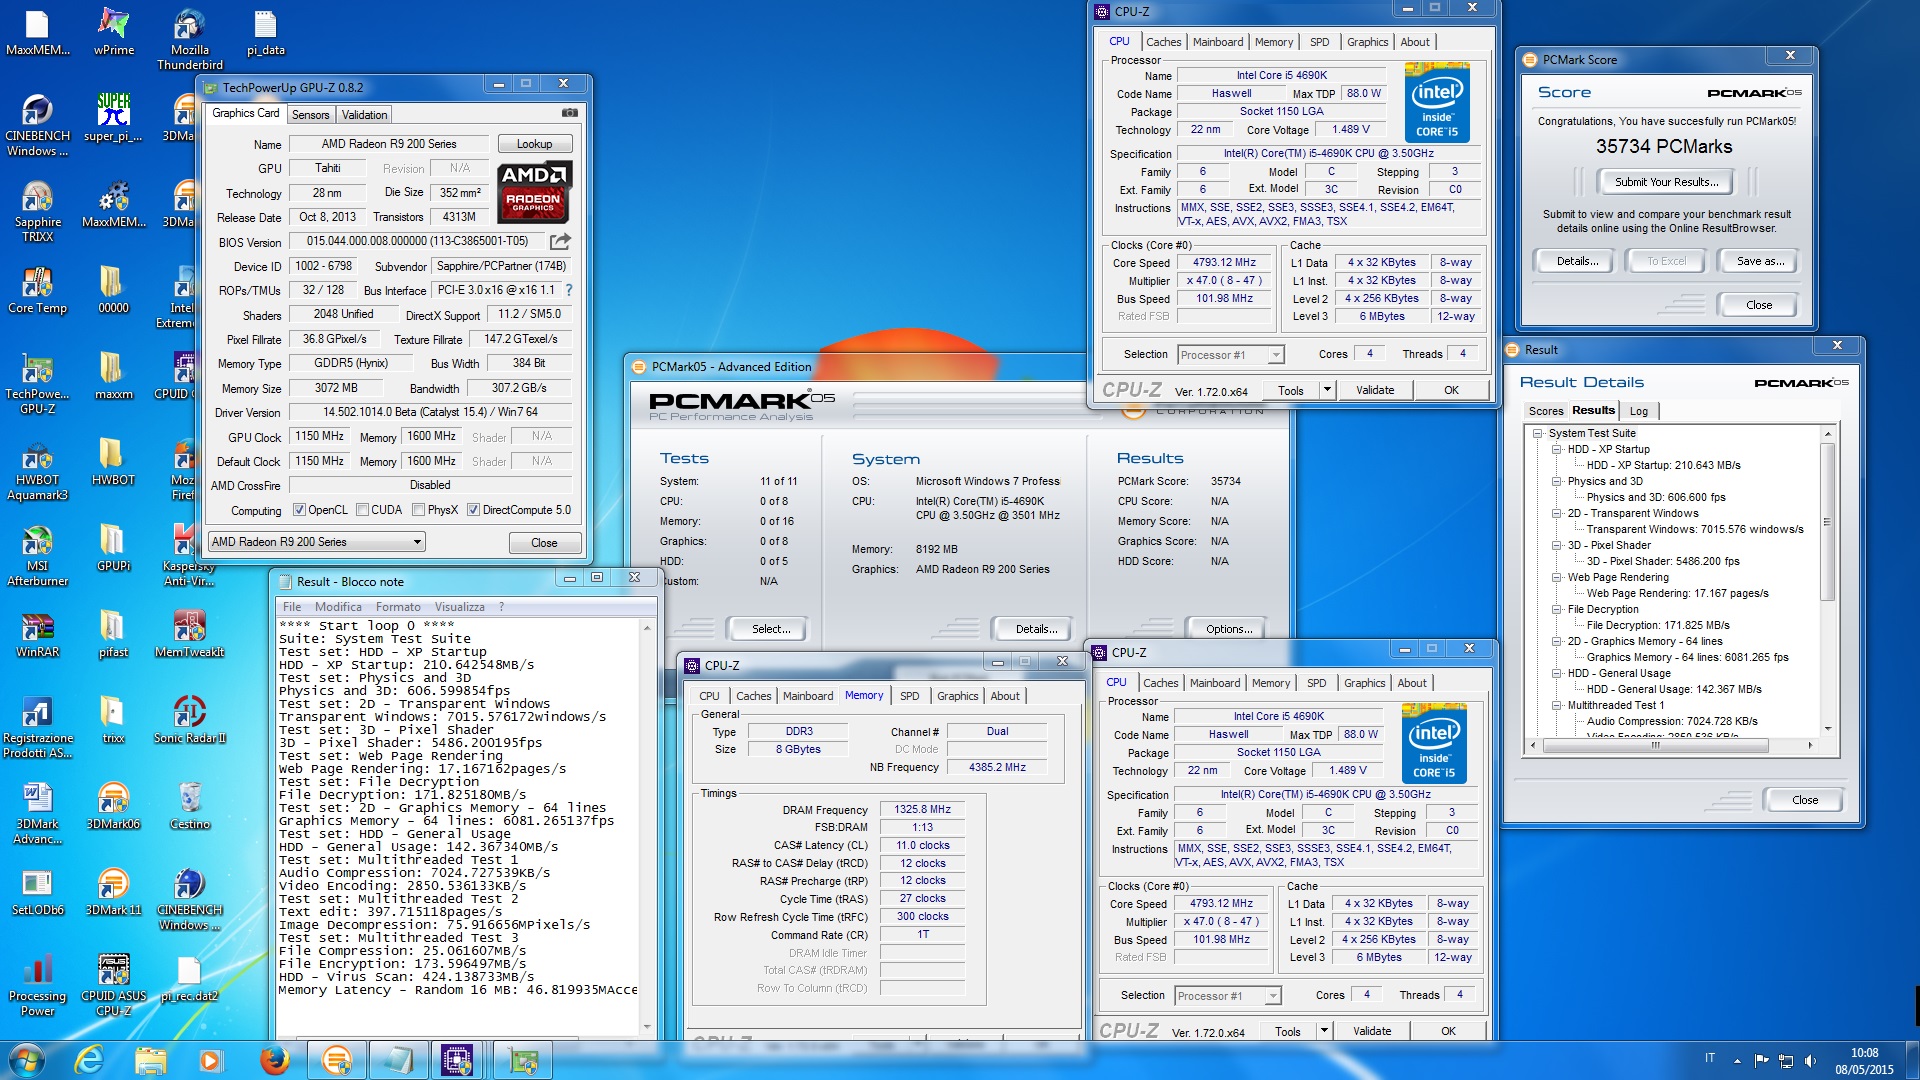
Task: Click Details... button in PCMark Score window
Action: point(1576,261)
